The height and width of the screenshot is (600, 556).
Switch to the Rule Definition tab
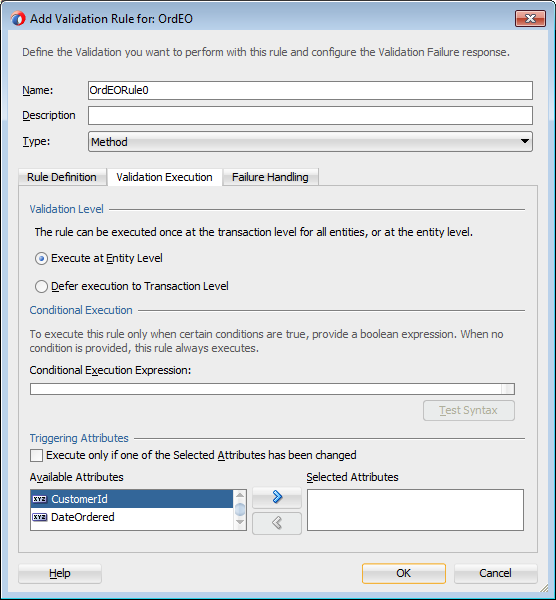62,177
